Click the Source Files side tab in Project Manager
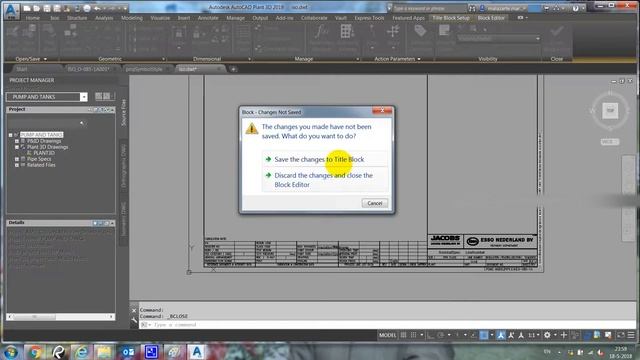The height and width of the screenshot is (360, 640). click(x=124, y=112)
